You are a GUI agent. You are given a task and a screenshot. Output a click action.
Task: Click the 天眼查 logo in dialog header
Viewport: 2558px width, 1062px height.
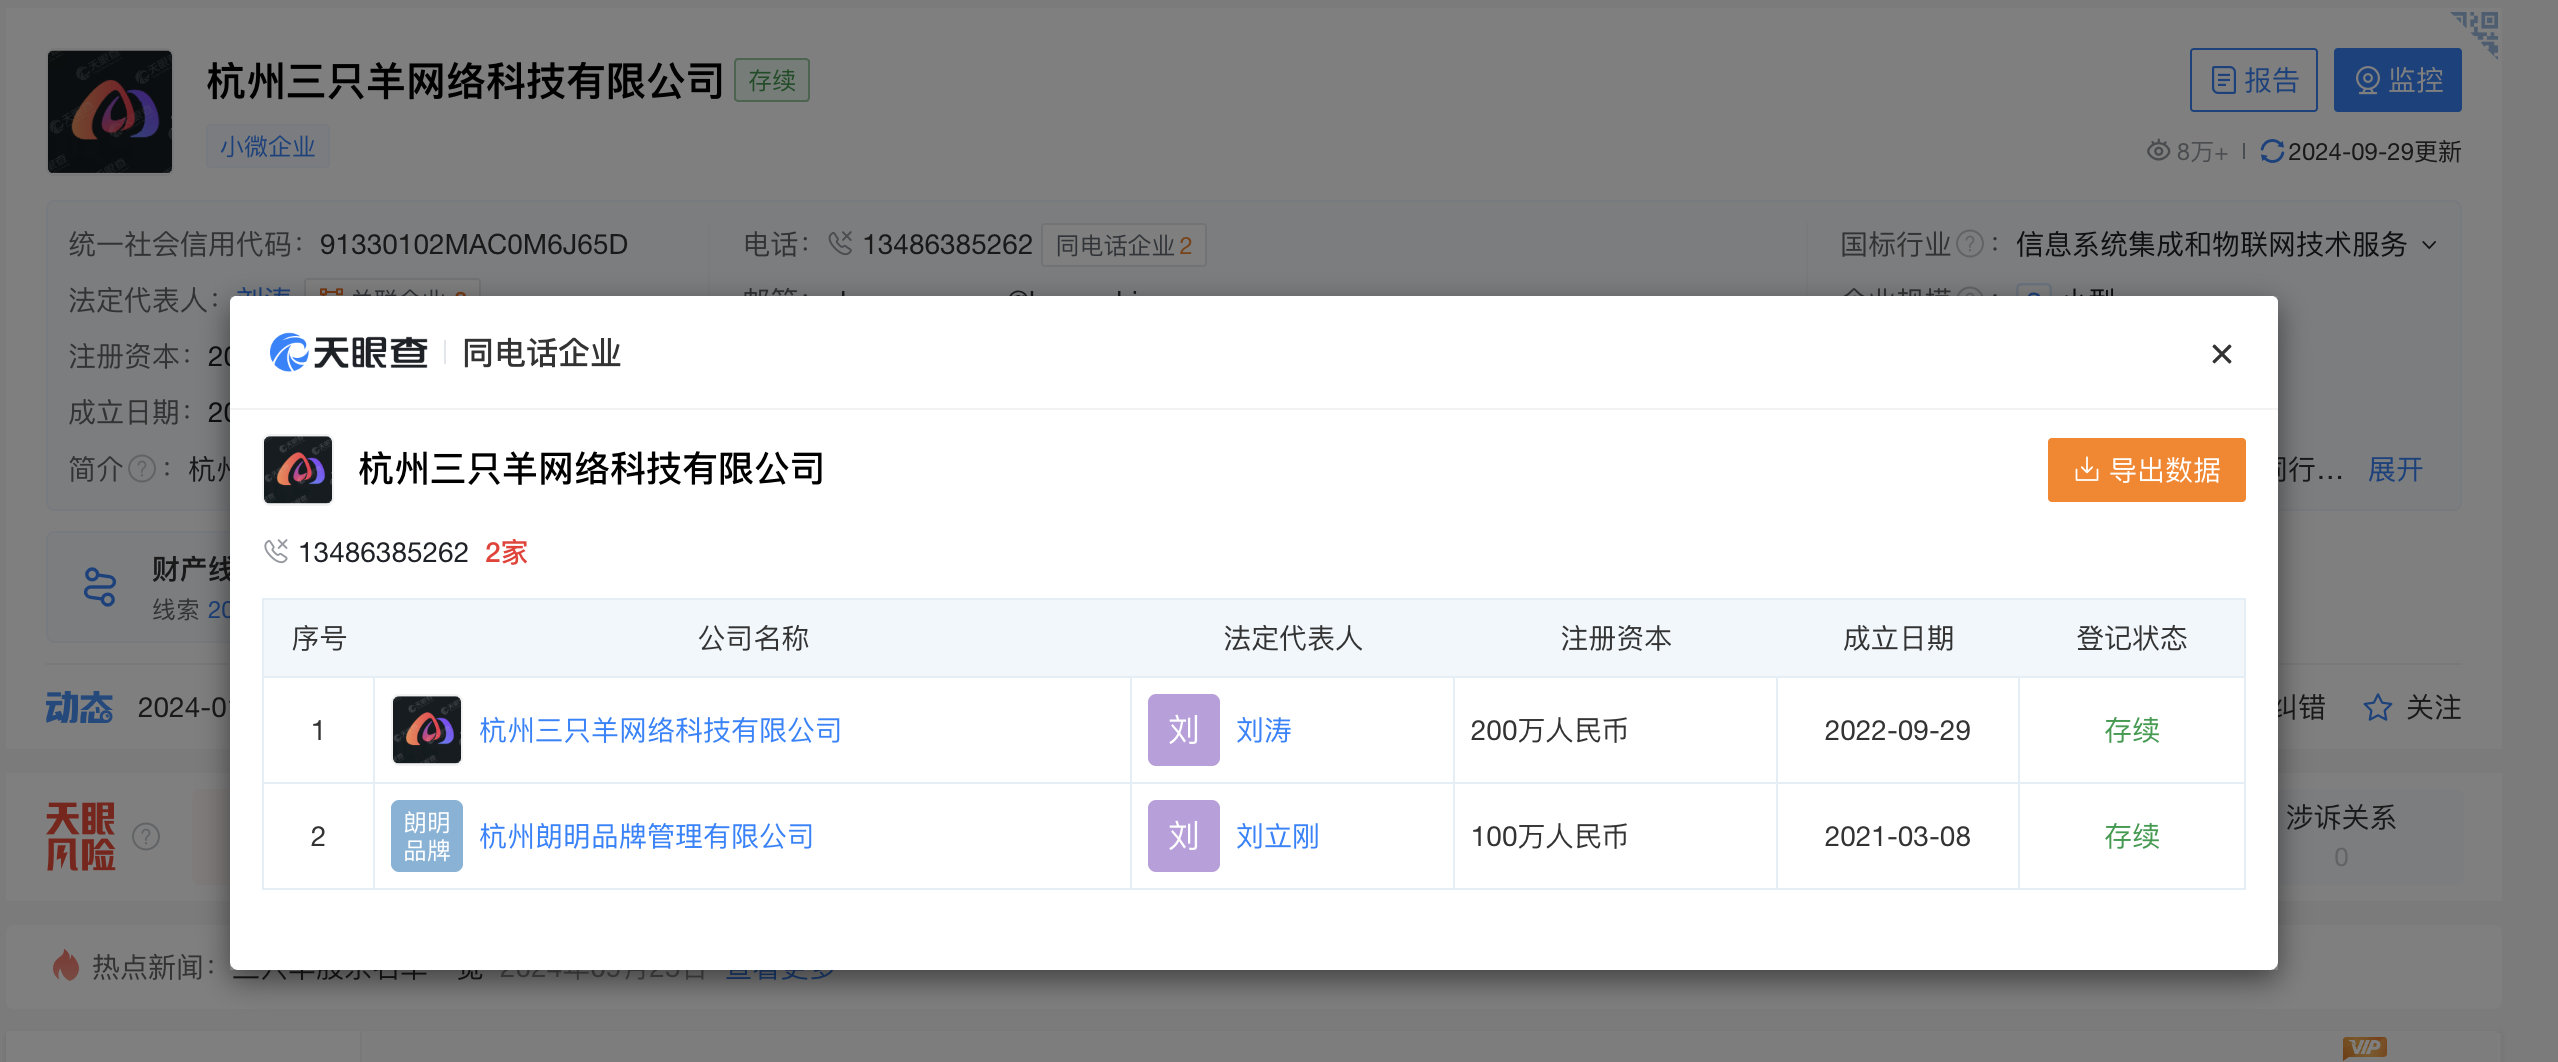coord(348,353)
